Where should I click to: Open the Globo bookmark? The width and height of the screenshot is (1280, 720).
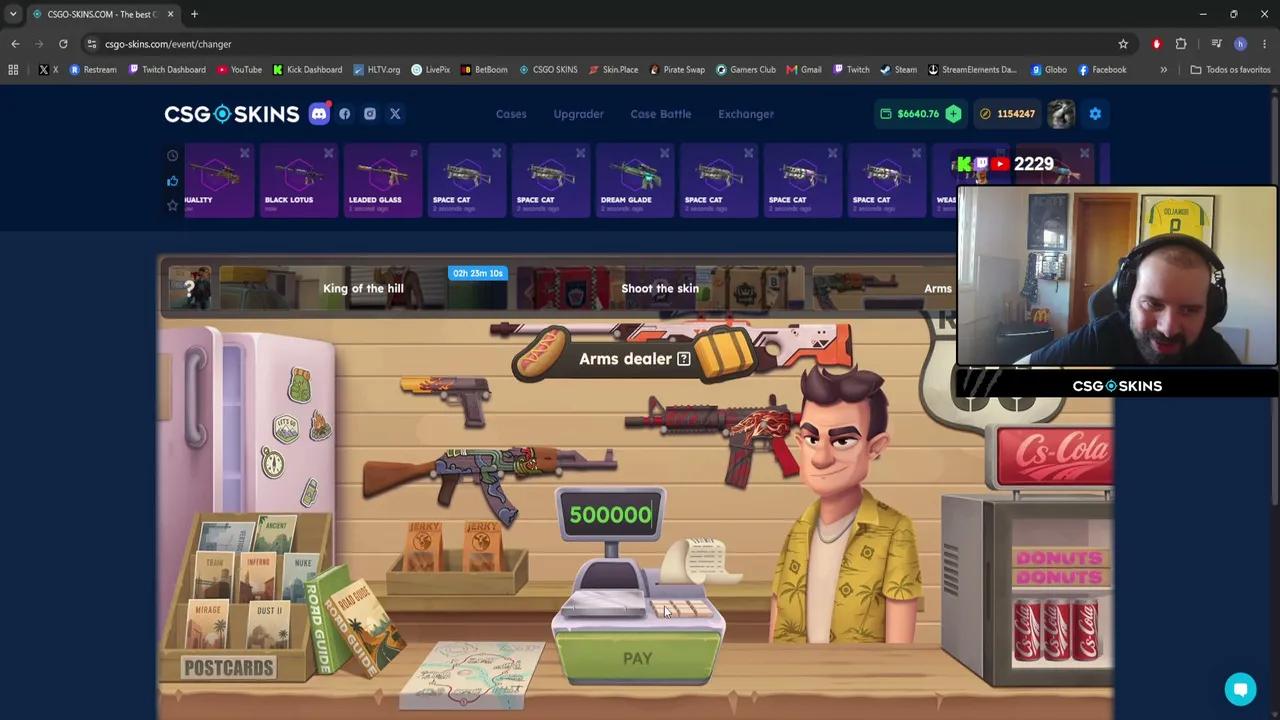pyautogui.click(x=1048, y=70)
